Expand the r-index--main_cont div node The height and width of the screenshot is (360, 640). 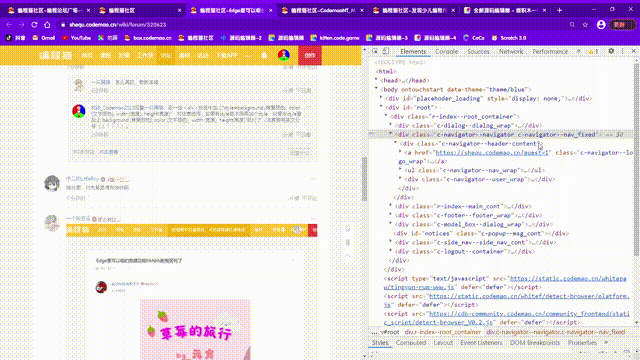click(x=391, y=206)
